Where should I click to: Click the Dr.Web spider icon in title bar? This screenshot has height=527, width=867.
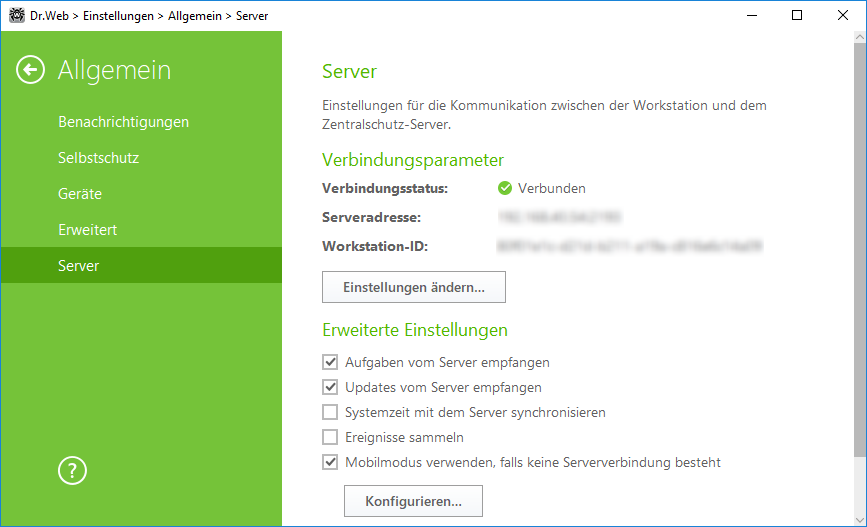click(17, 15)
